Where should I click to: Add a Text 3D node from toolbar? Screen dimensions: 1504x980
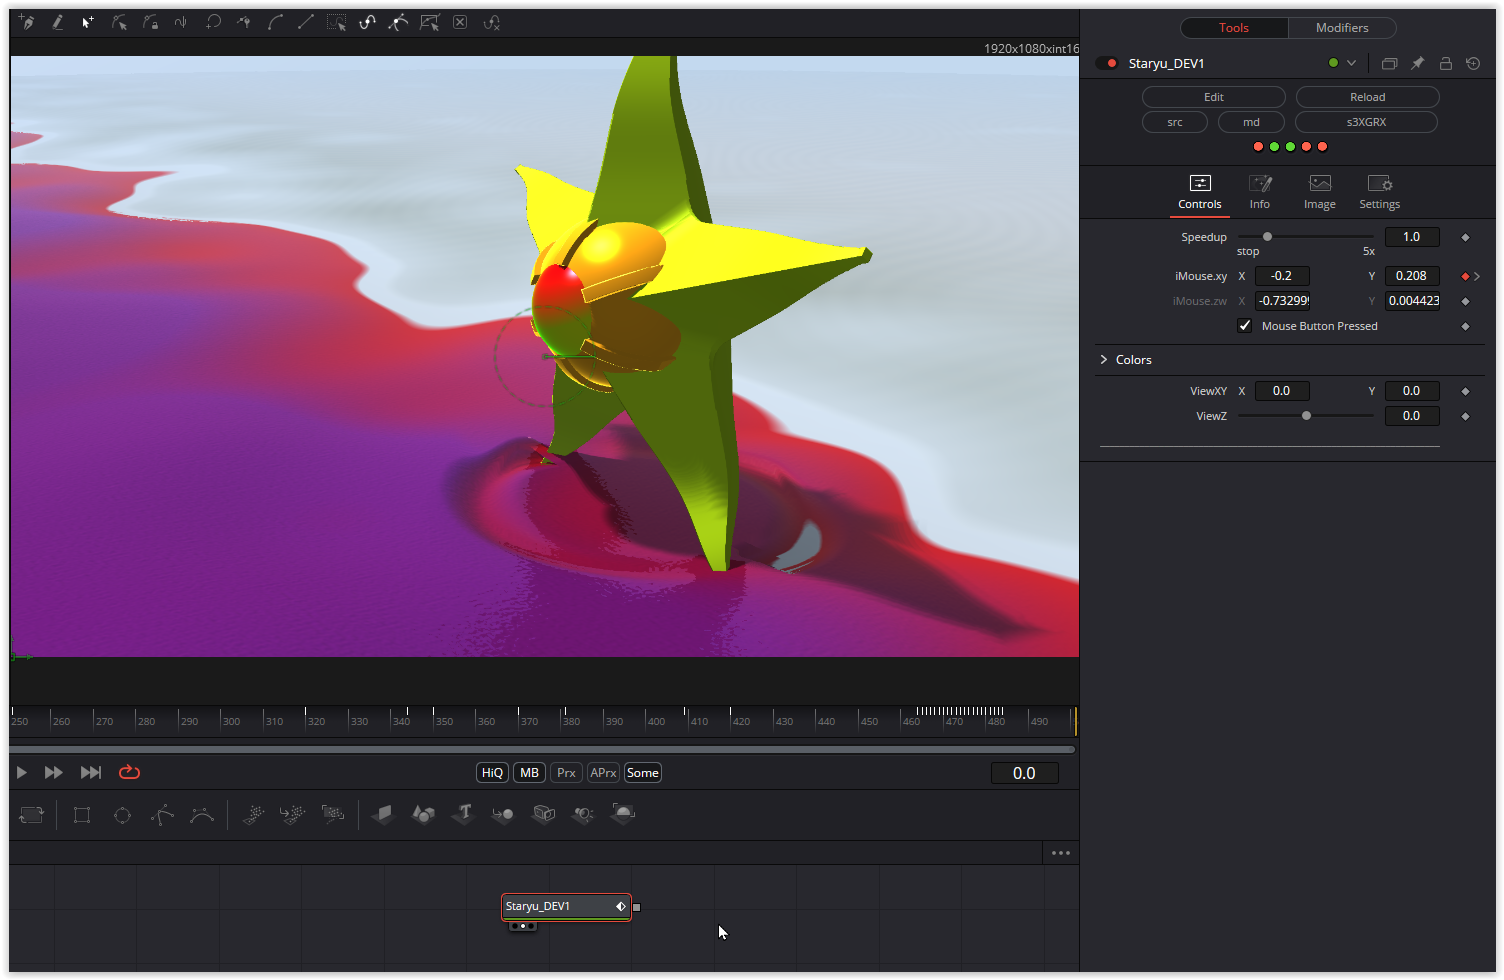[x=463, y=814]
